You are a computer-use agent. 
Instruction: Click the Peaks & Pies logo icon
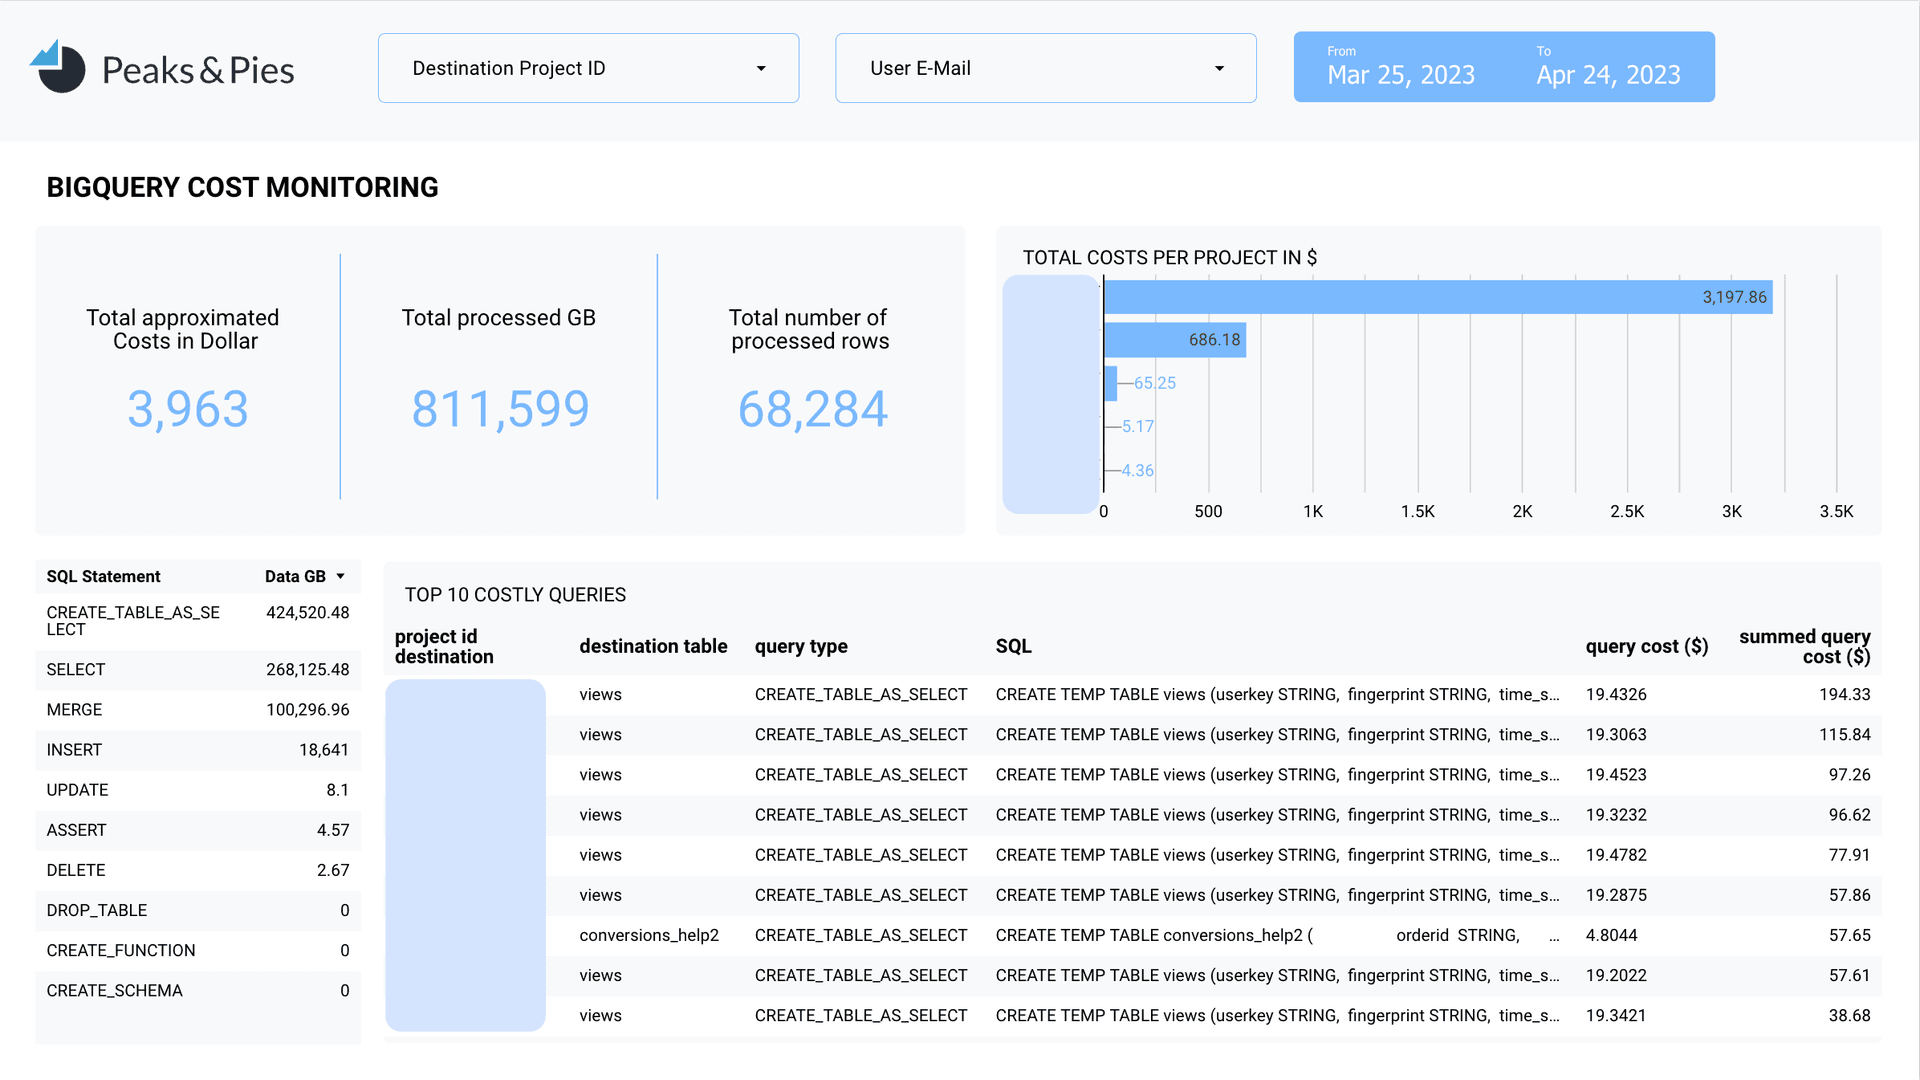click(x=59, y=68)
